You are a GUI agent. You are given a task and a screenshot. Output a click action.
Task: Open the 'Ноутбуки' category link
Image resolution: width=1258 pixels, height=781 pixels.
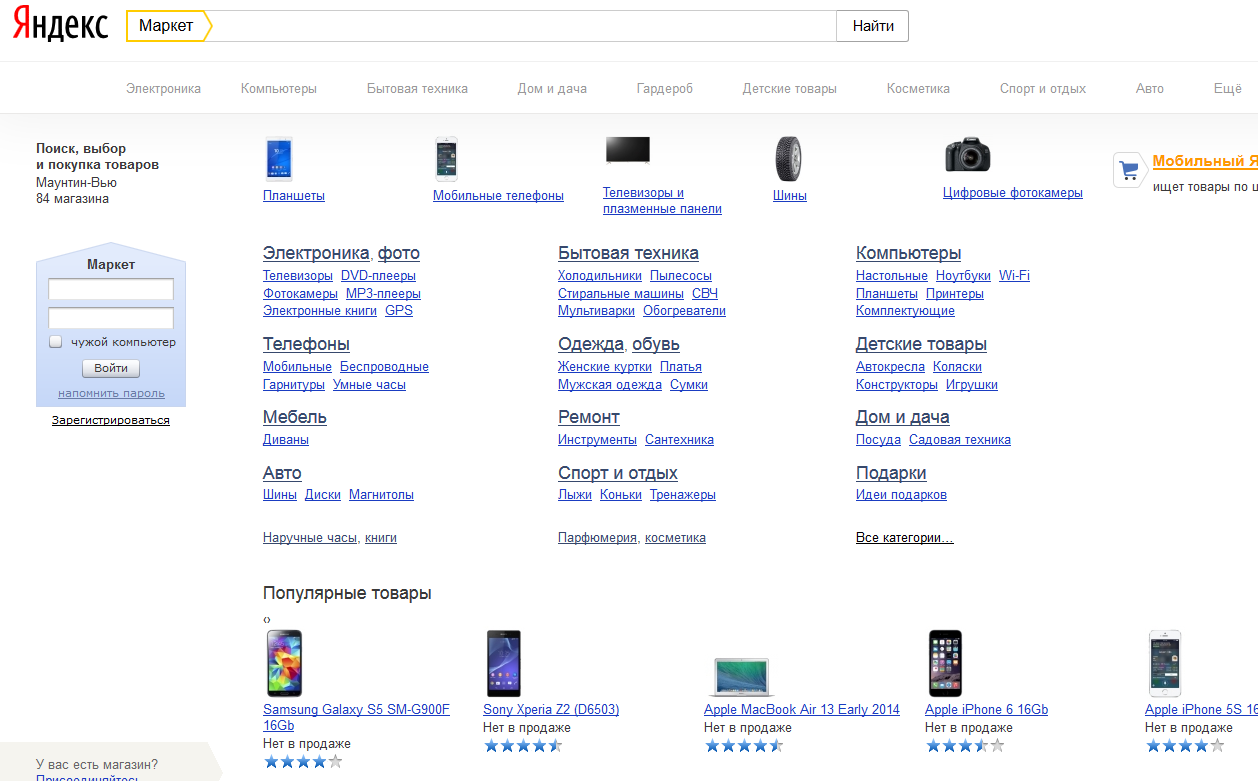(x=963, y=276)
